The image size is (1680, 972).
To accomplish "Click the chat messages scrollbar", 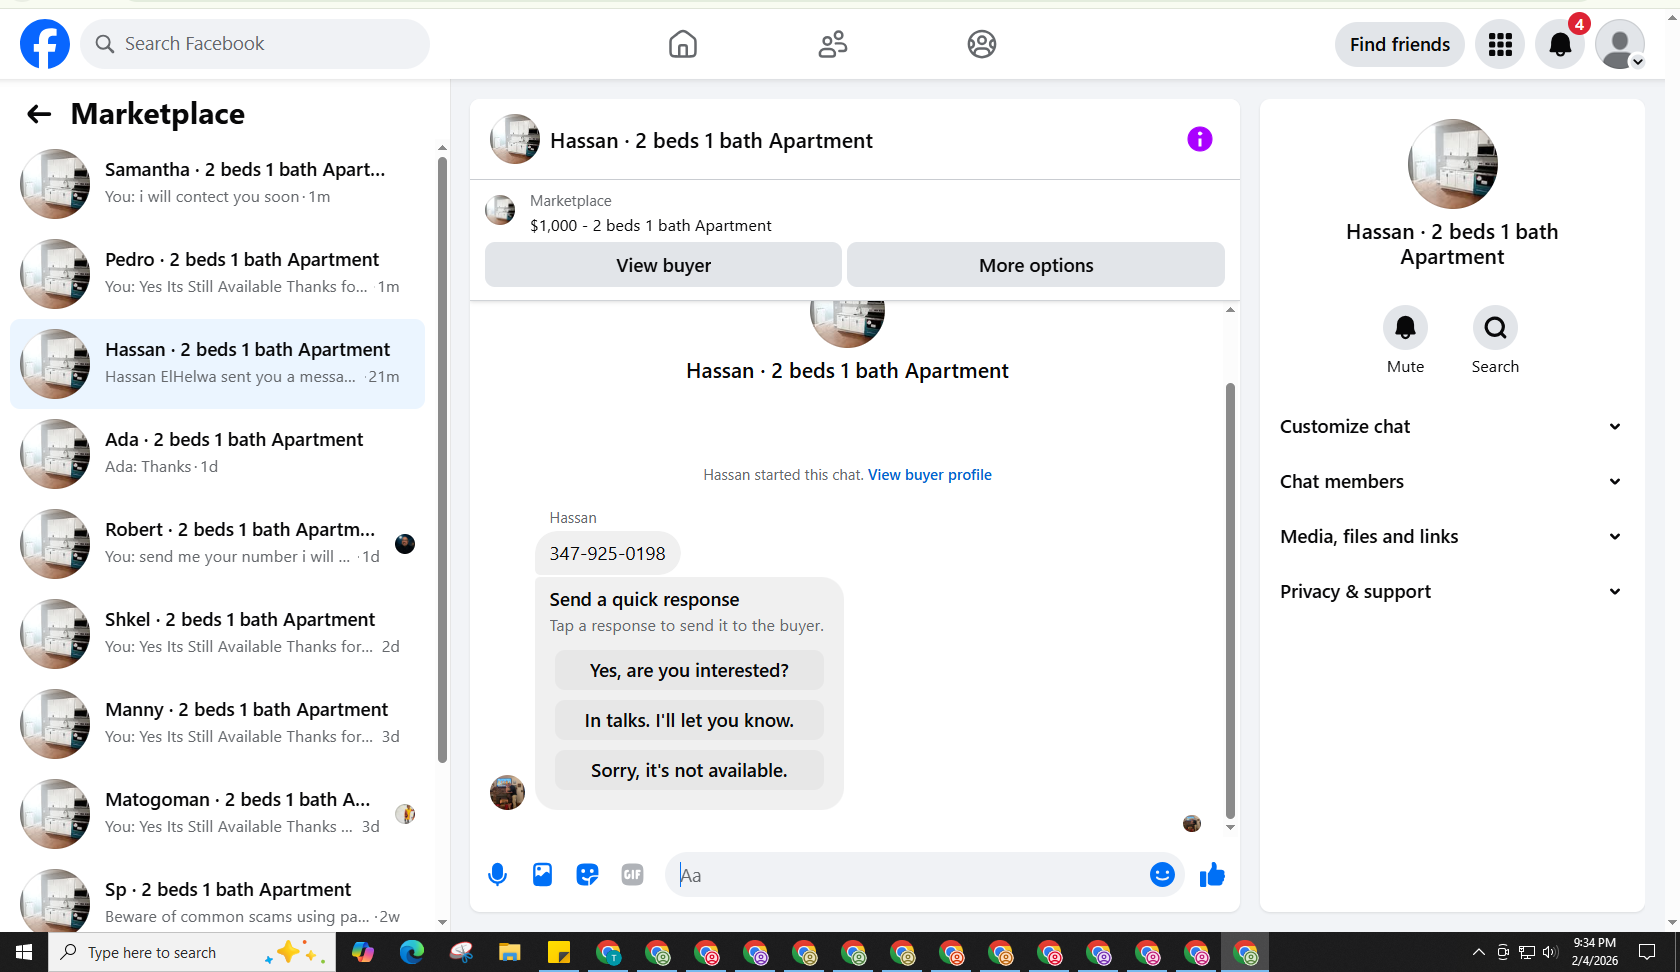I will [1230, 600].
